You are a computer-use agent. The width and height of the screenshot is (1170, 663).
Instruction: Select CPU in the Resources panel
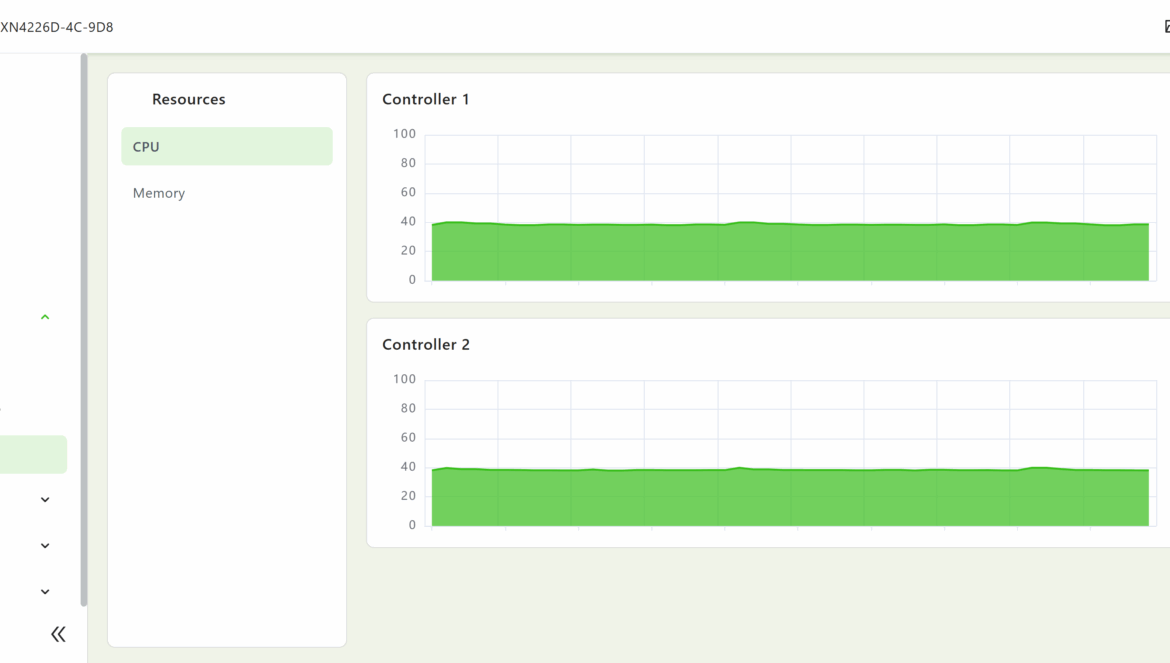[x=226, y=146]
